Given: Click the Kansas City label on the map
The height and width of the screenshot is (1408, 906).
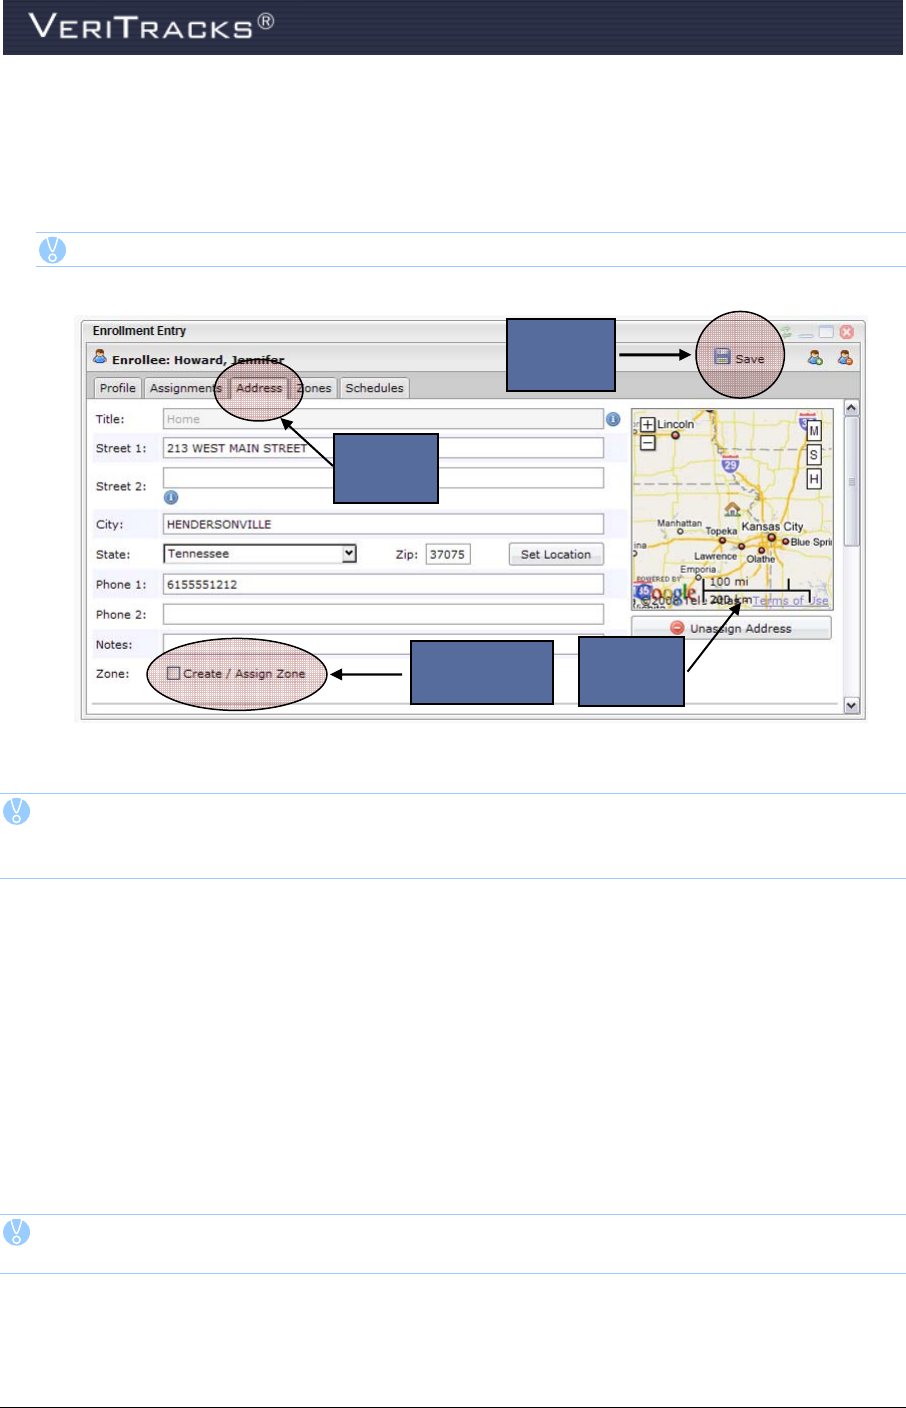Looking at the screenshot, I should click(x=772, y=526).
